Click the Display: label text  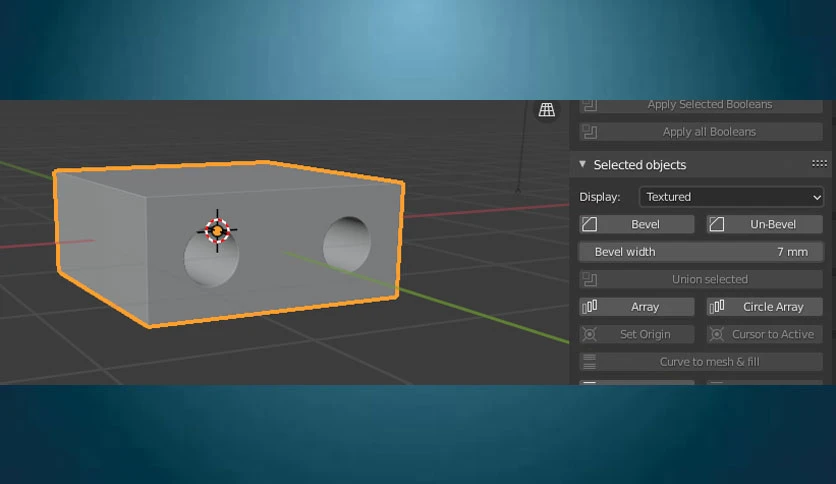tap(600, 197)
